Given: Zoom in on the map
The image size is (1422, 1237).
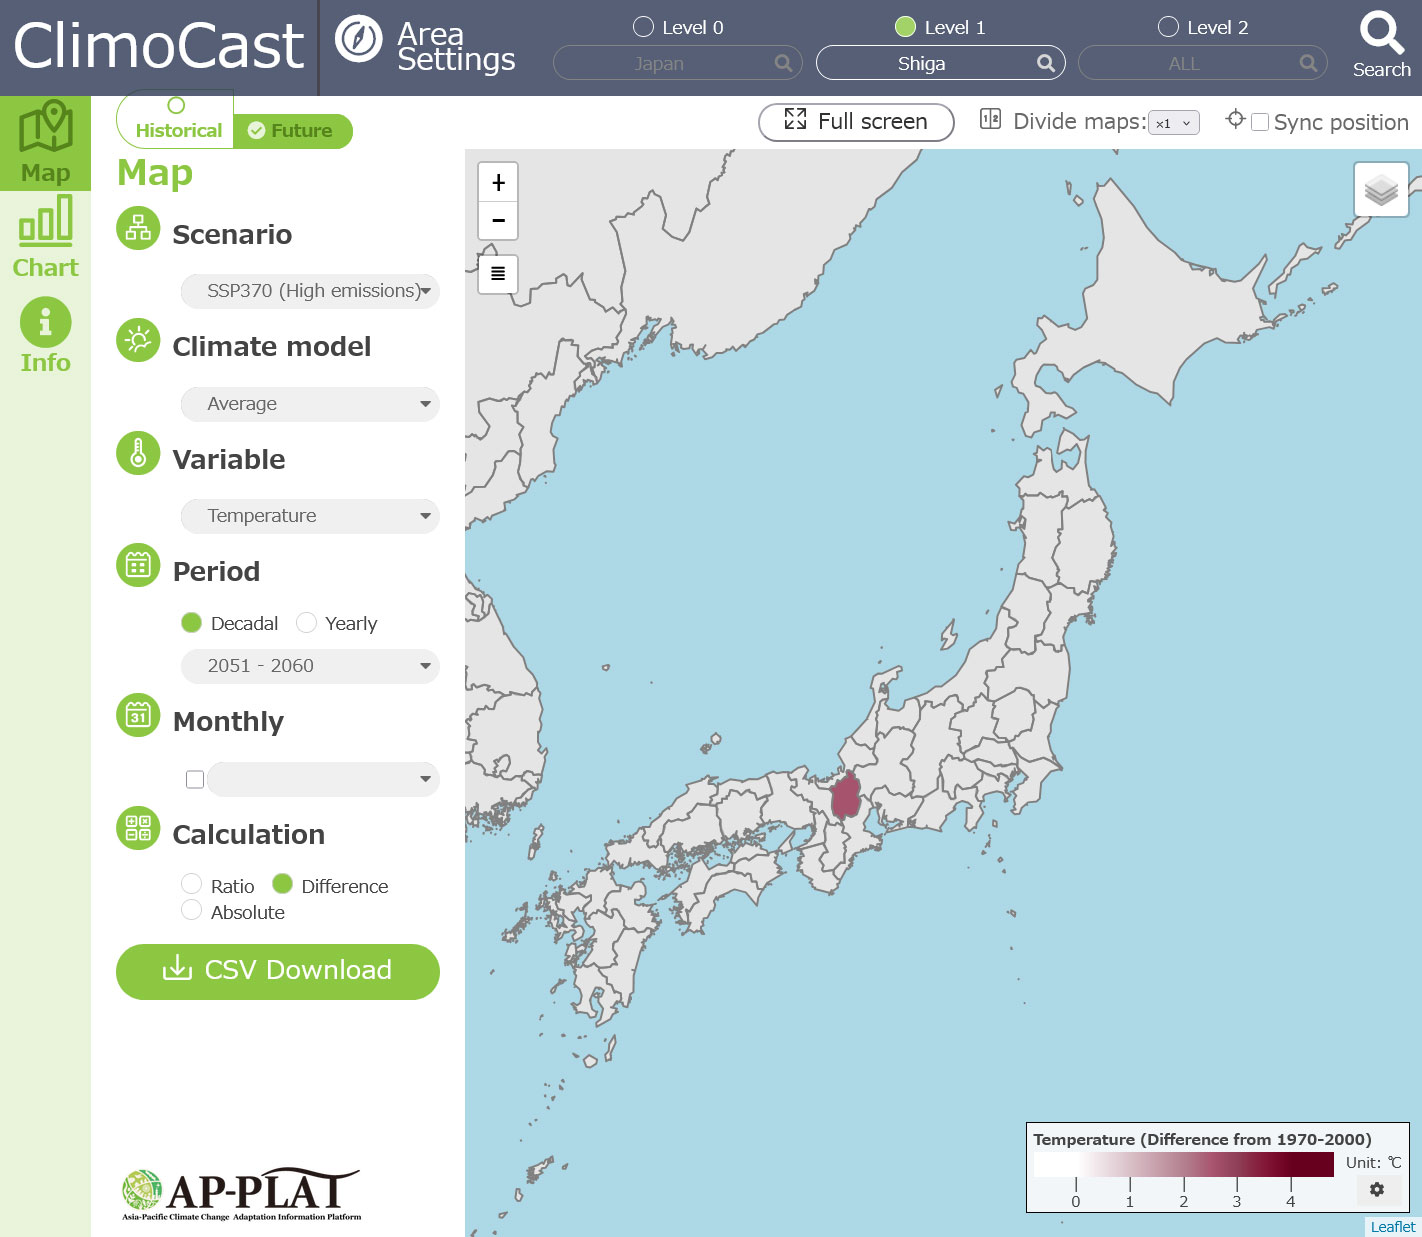Looking at the screenshot, I should 498,182.
